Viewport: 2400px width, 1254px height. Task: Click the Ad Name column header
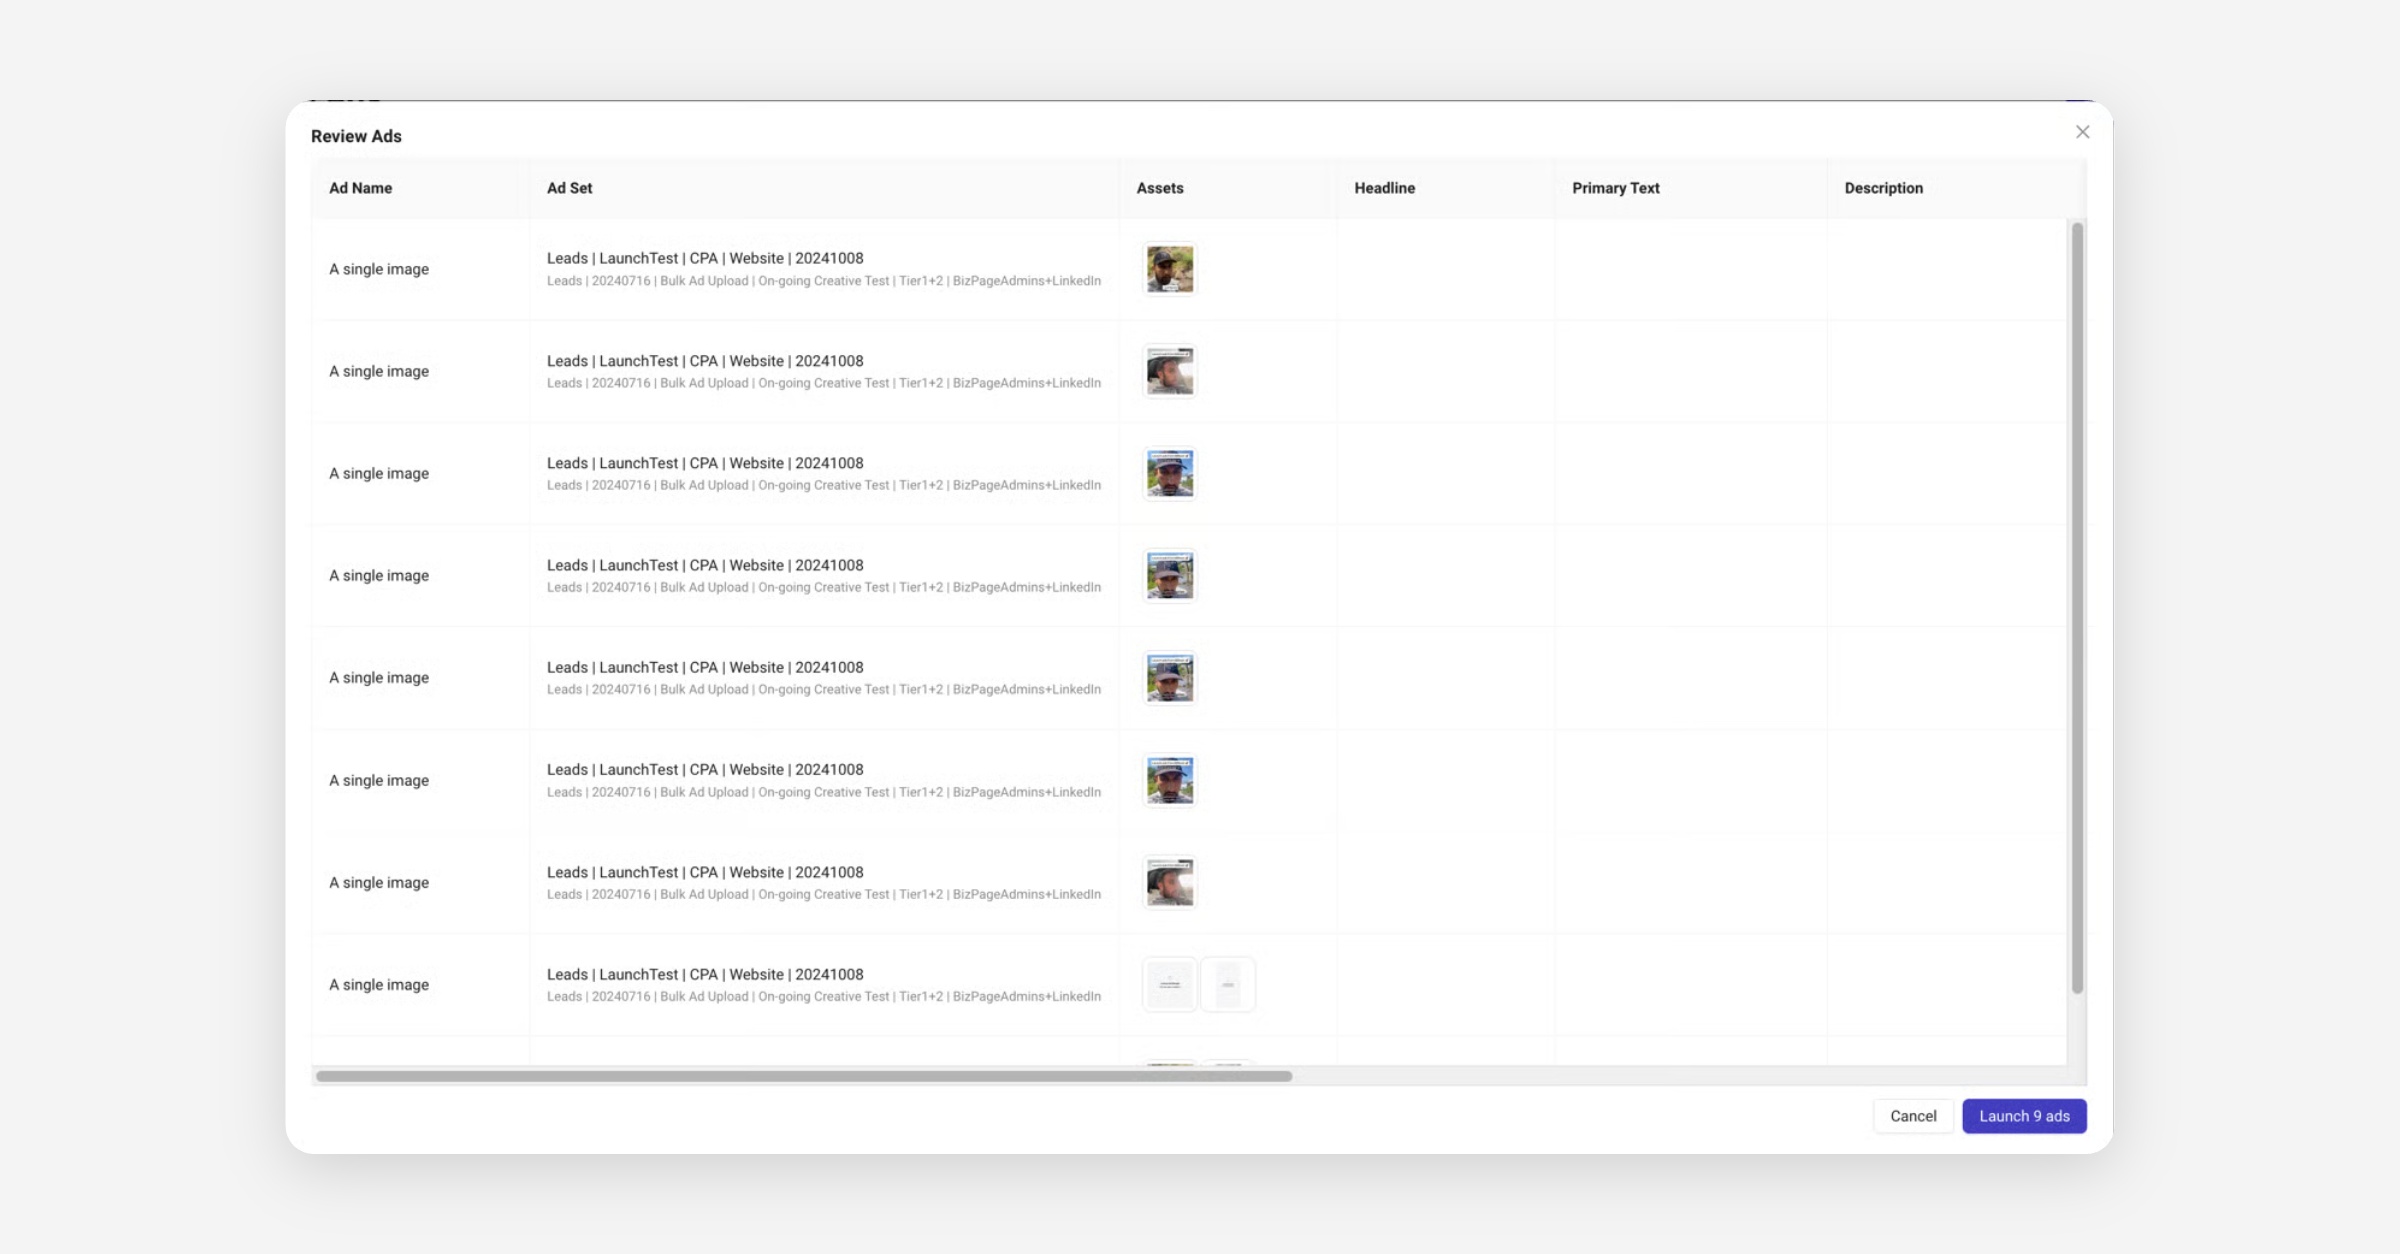(x=360, y=188)
